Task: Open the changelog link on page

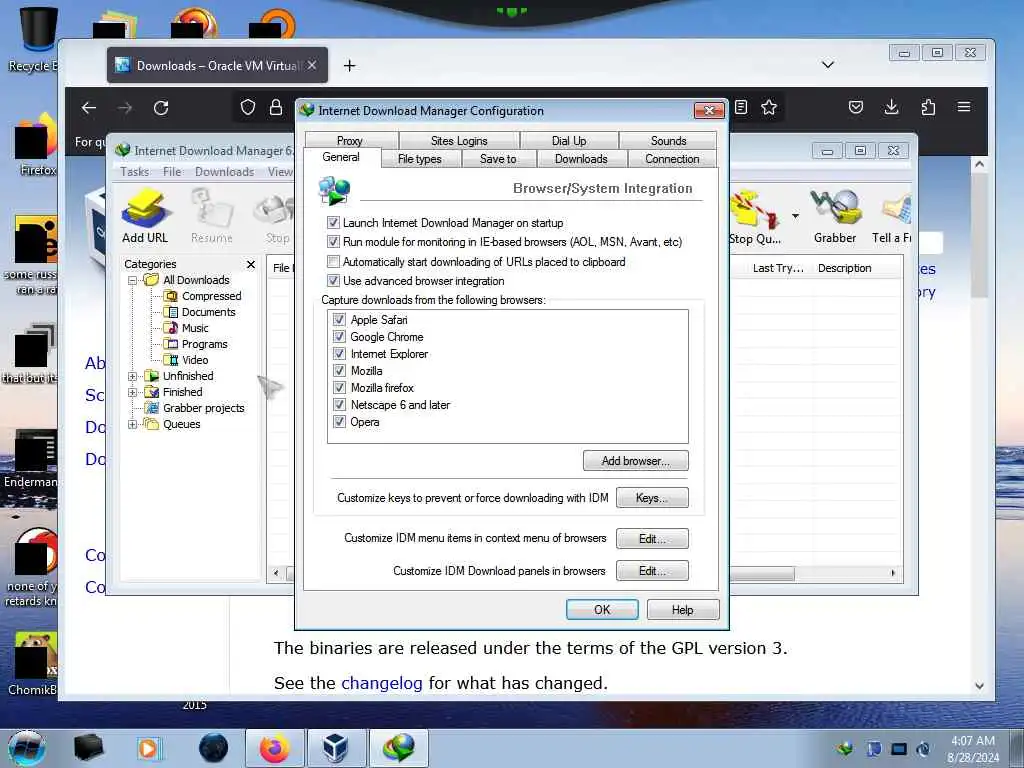Action: [382, 683]
